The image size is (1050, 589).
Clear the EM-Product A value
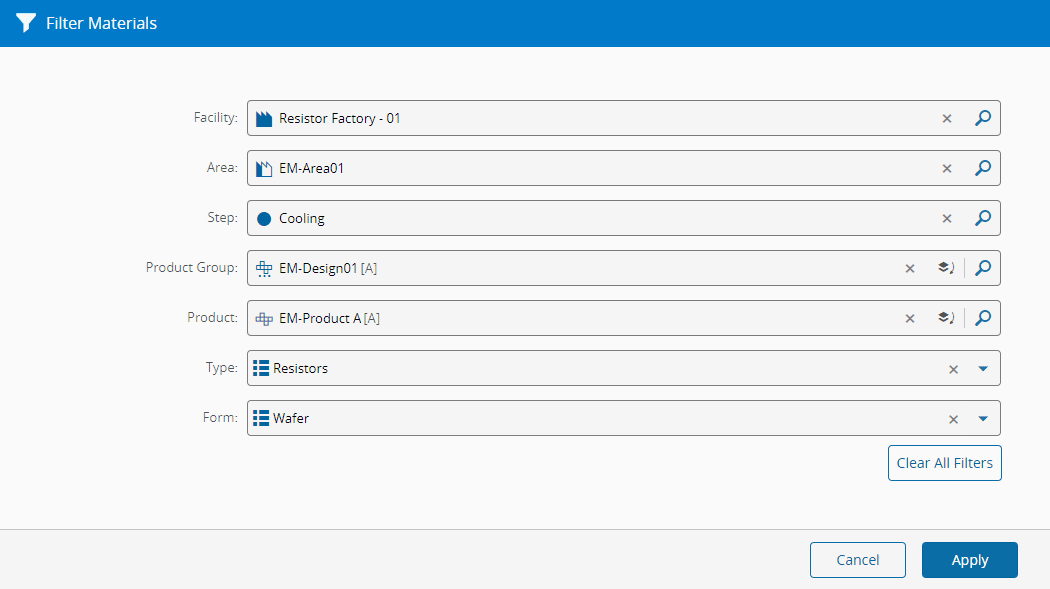pos(910,318)
